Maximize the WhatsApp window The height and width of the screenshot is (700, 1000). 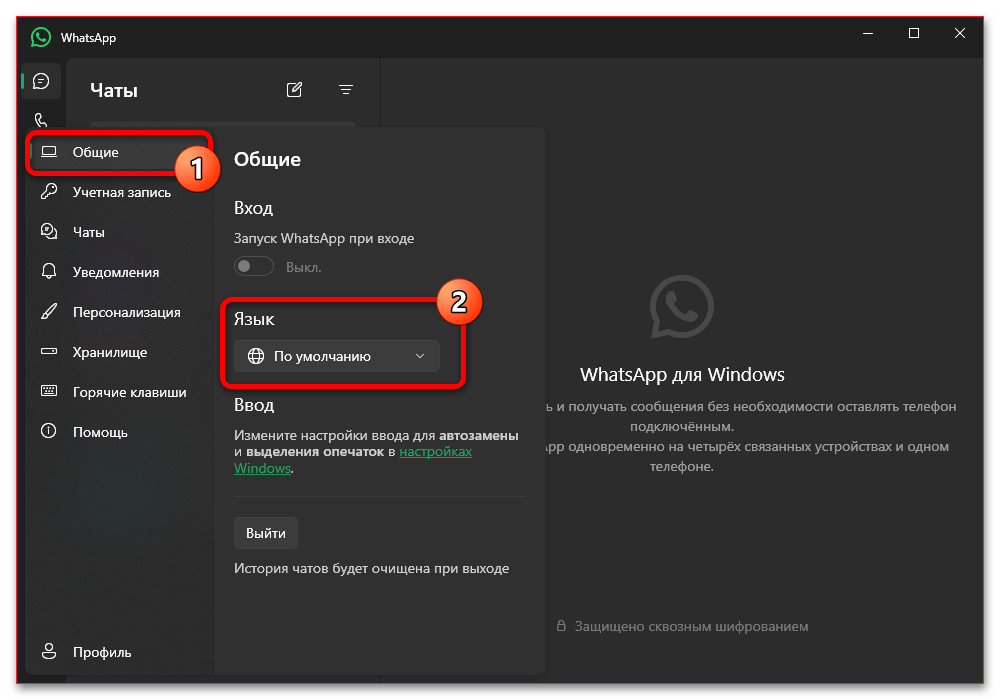pyautogui.click(x=914, y=33)
